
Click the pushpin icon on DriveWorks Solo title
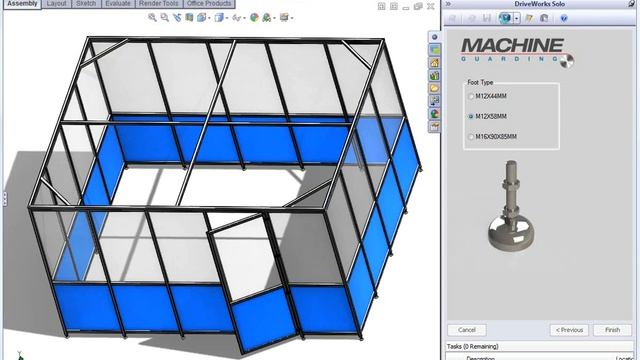(x=631, y=4)
